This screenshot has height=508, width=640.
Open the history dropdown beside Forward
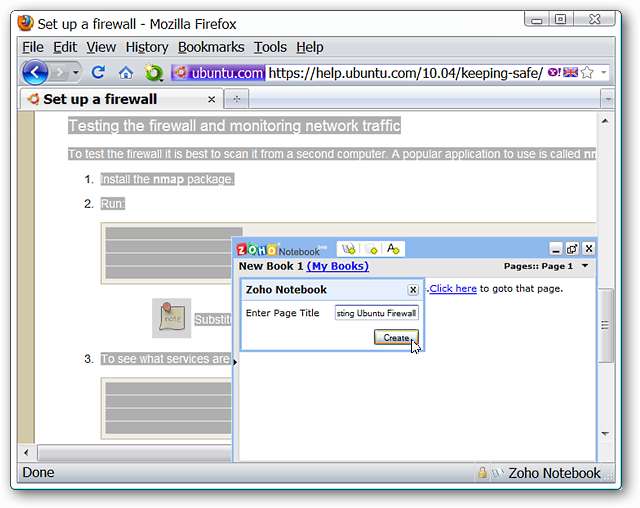(76, 73)
